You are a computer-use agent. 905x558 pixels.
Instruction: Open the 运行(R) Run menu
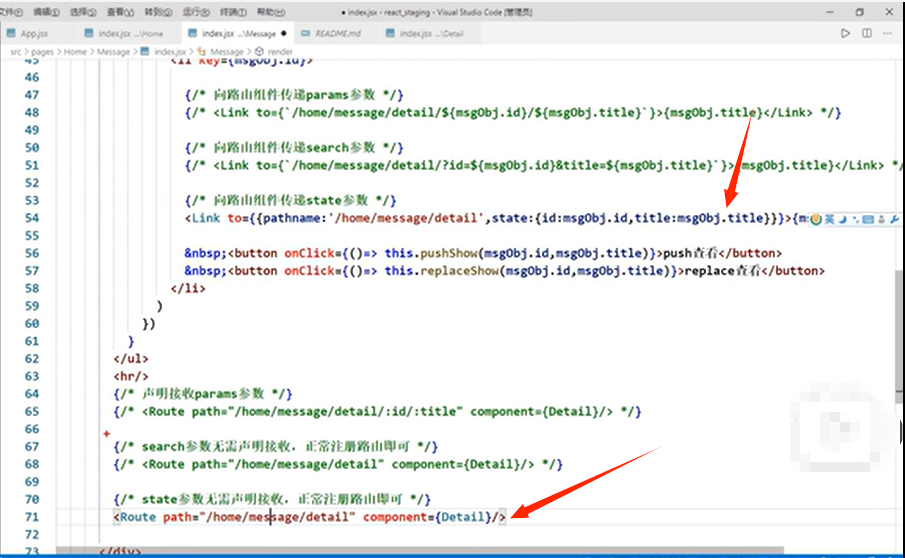click(196, 12)
